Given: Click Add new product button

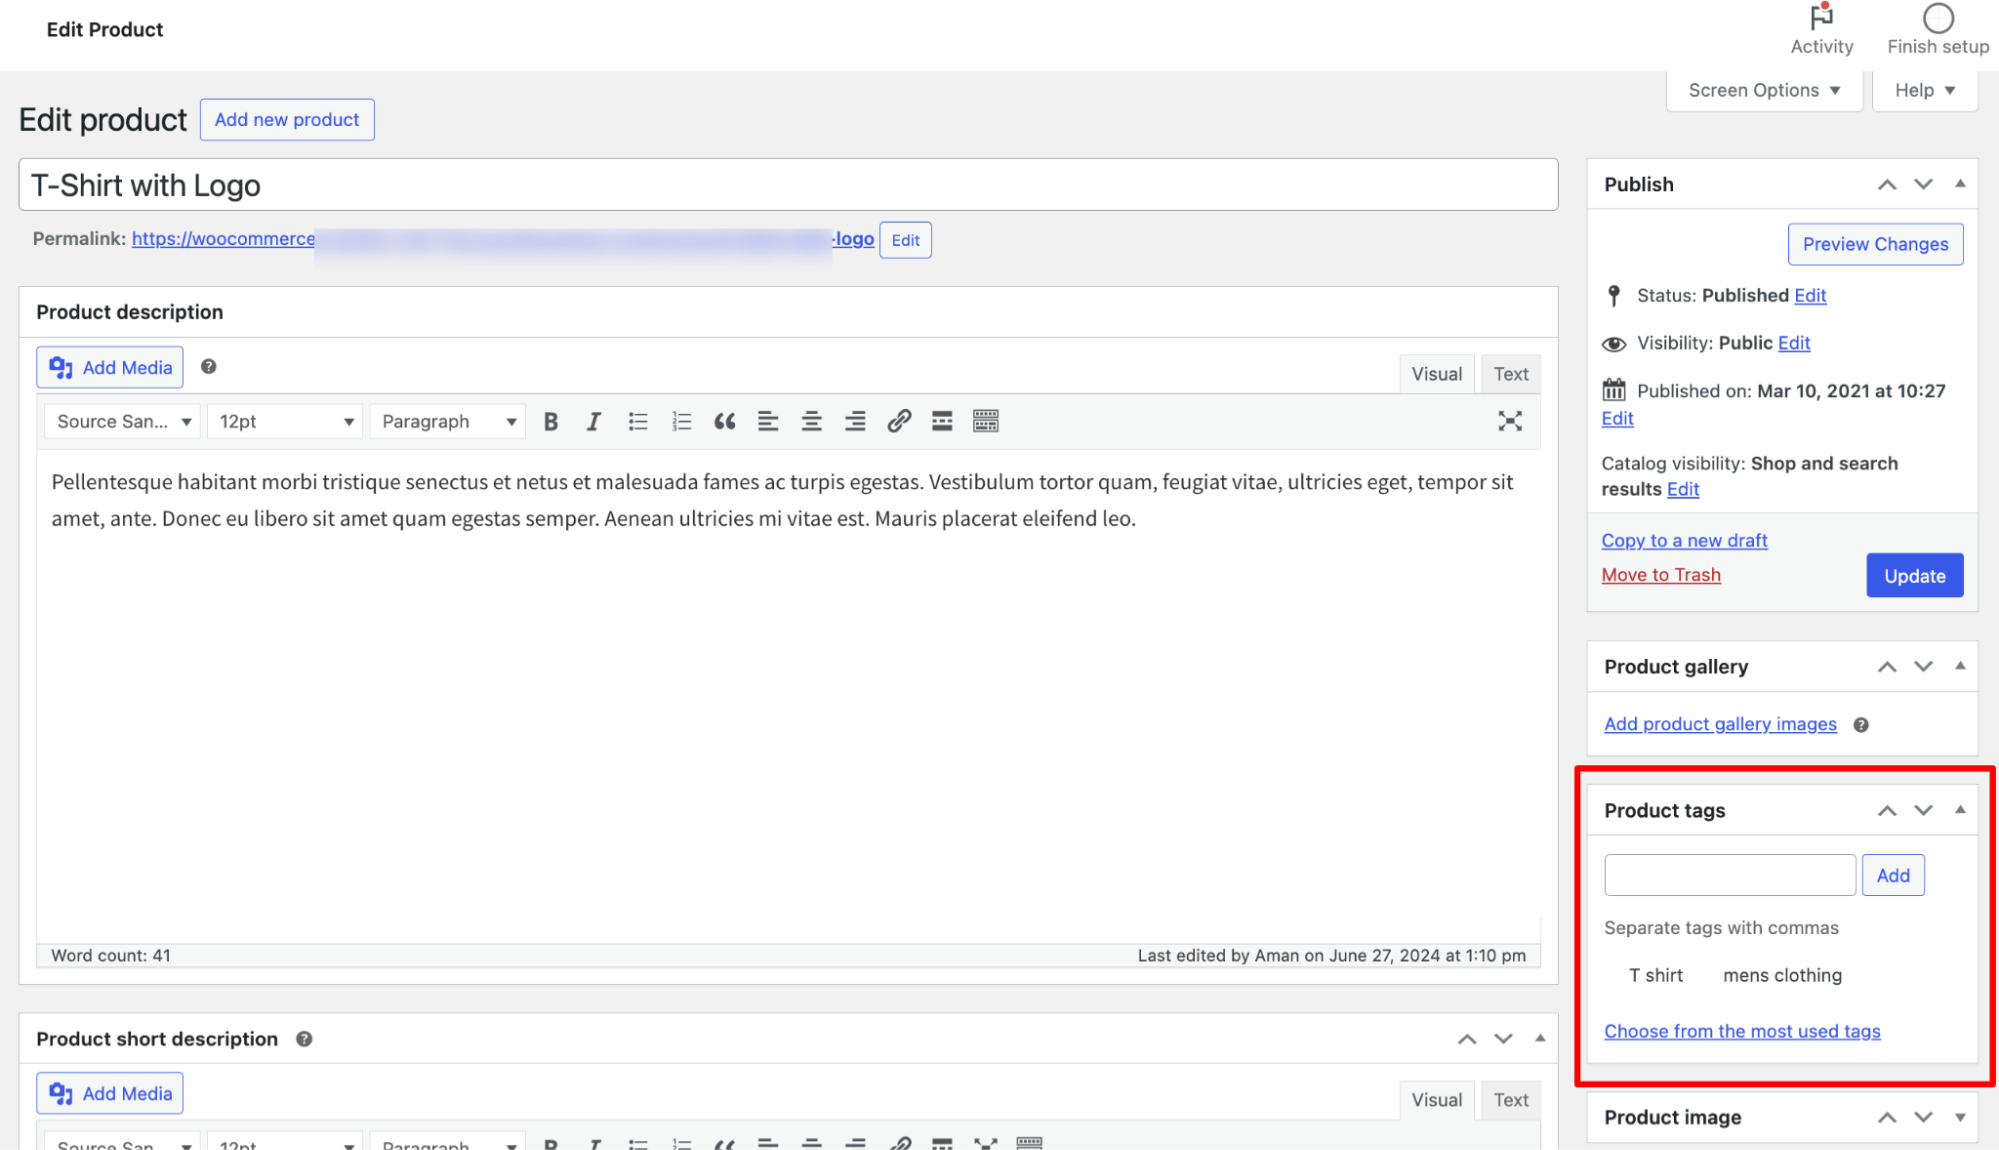Looking at the screenshot, I should click(287, 120).
